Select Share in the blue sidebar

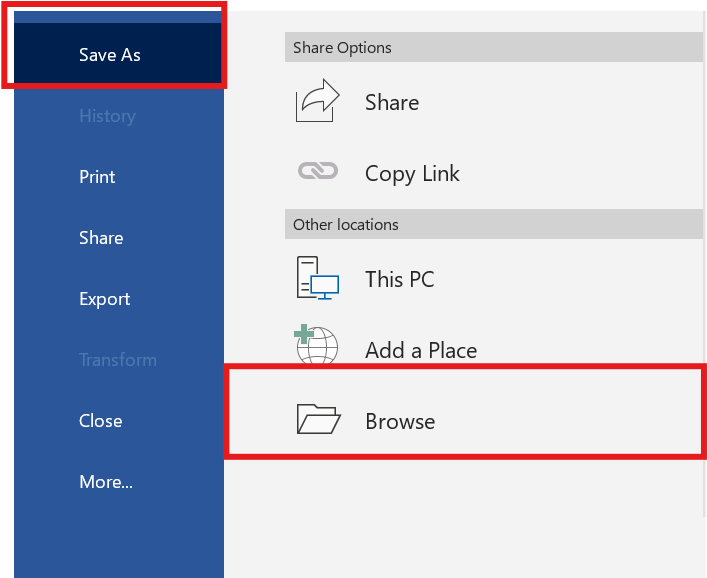[101, 238]
